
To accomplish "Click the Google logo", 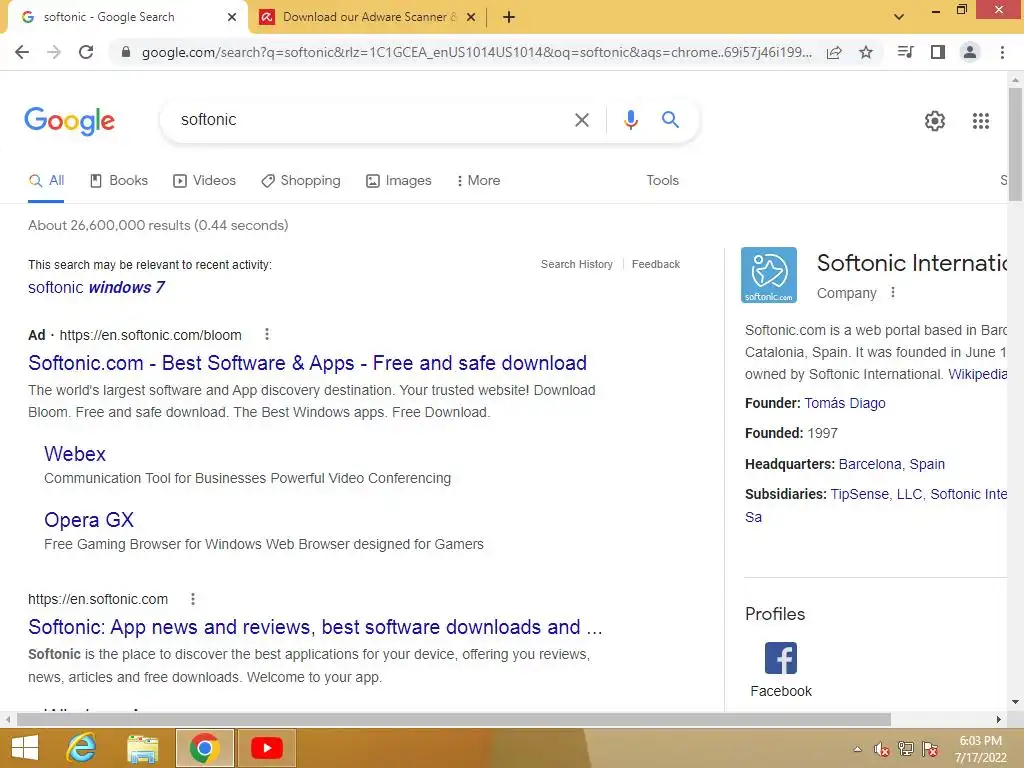I will [x=69, y=121].
